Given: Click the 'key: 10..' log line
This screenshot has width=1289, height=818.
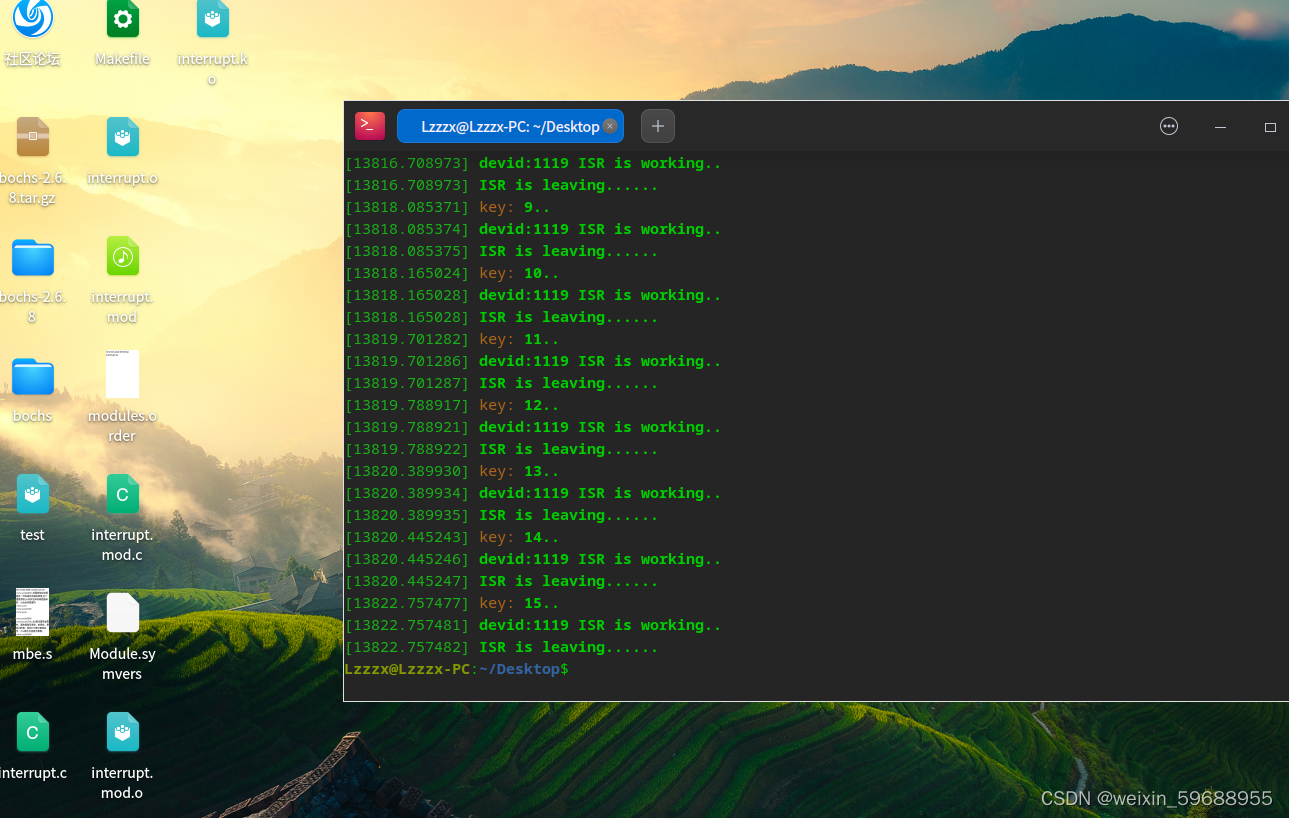Looking at the screenshot, I should (452, 273).
